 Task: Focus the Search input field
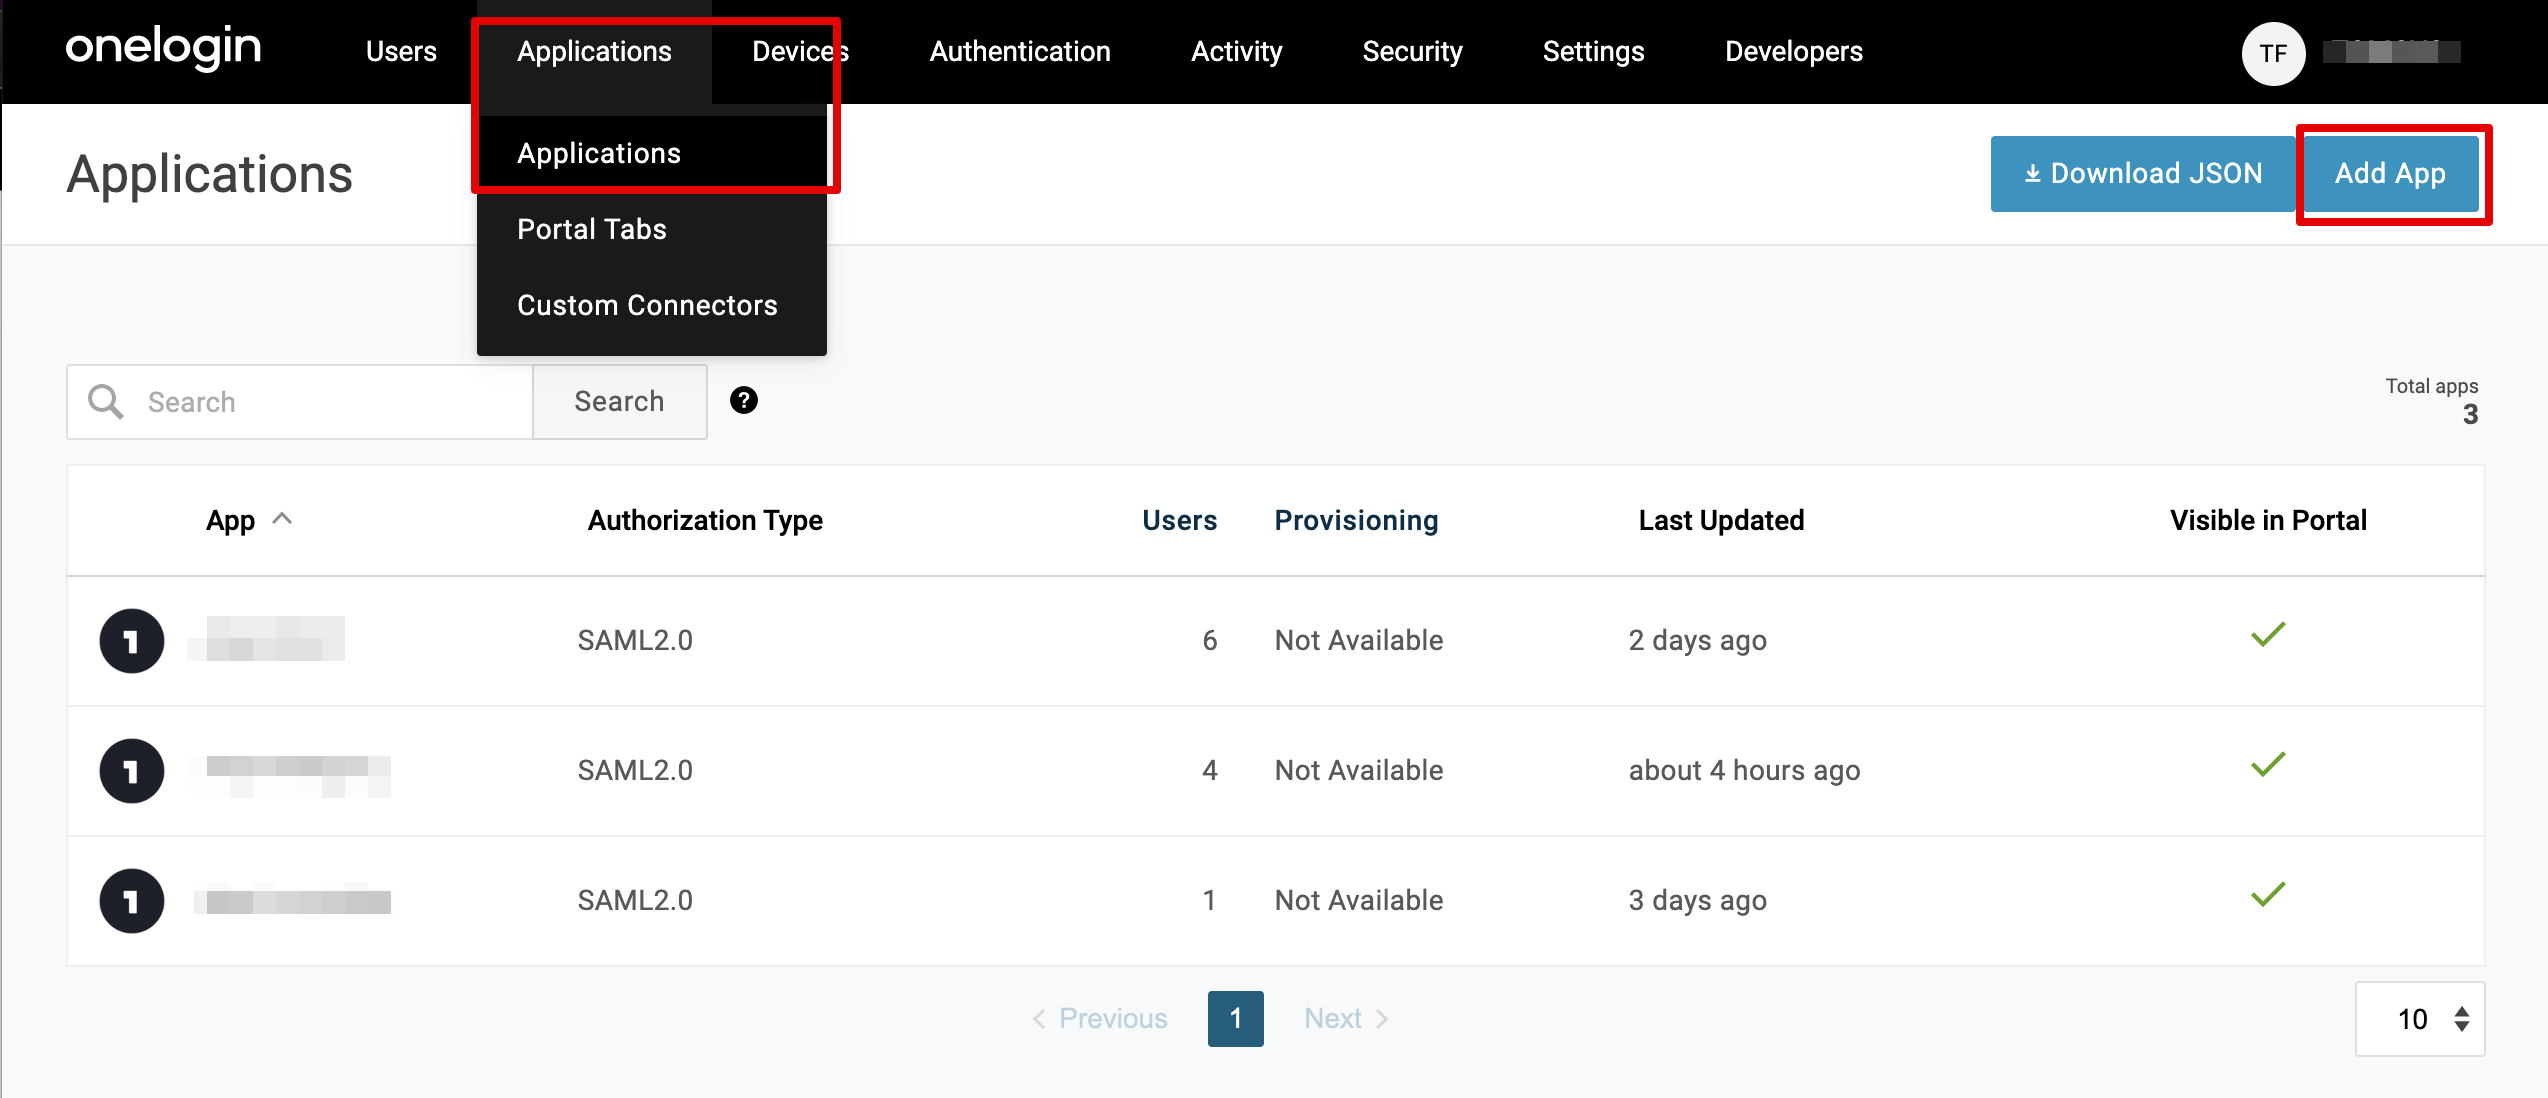coord(300,402)
